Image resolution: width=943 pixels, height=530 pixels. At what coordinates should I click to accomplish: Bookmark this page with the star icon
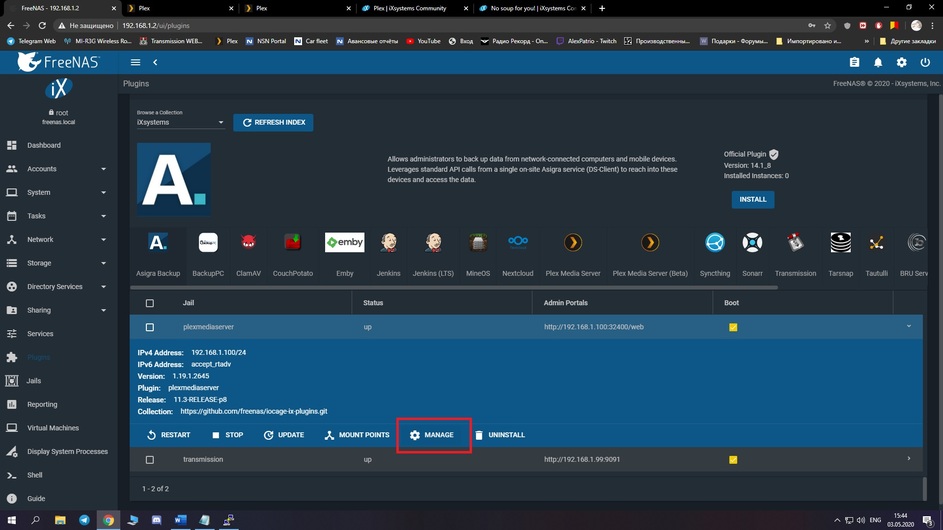[828, 25]
